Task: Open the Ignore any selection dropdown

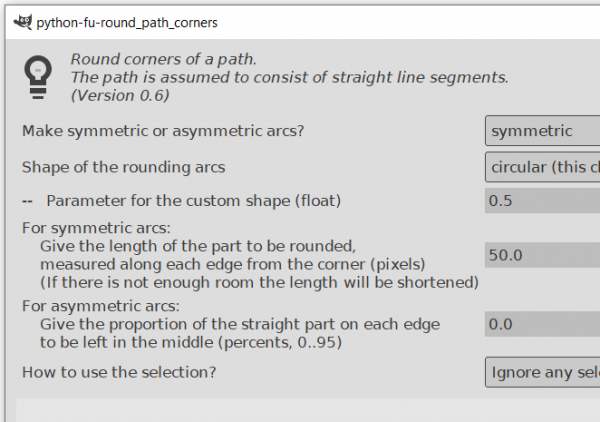Action: pos(541,373)
